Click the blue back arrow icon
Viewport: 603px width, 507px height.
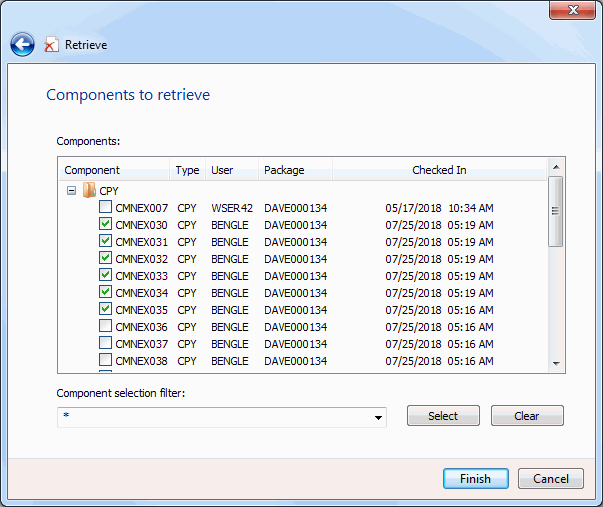click(22, 45)
